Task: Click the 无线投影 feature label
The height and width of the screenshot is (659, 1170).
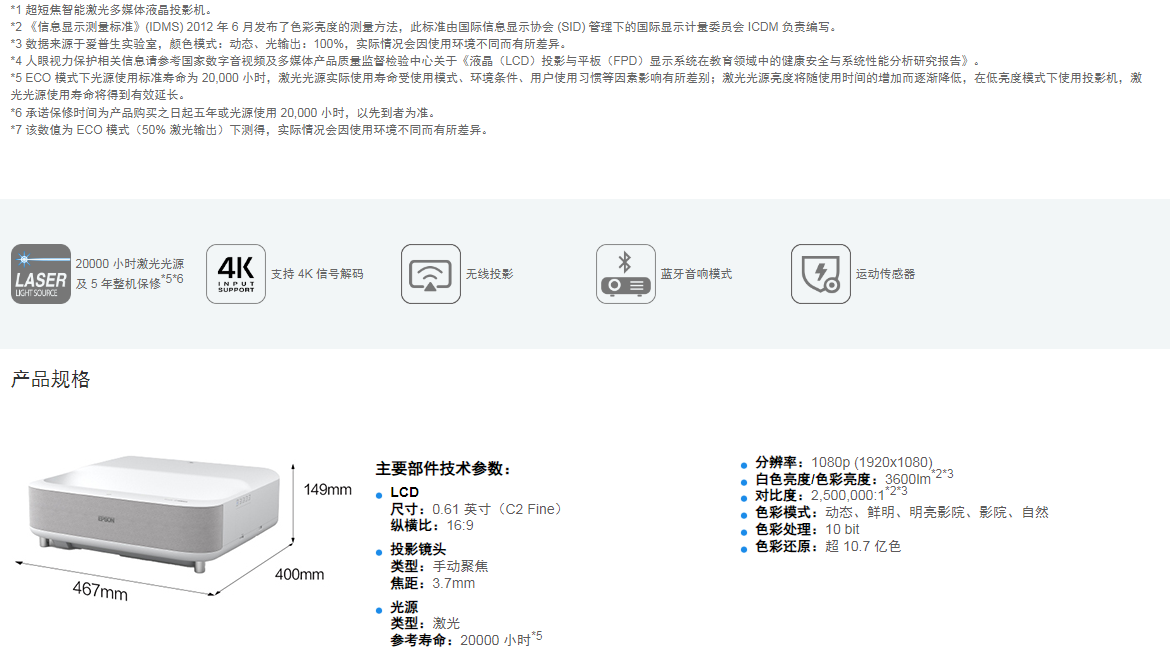Action: click(x=489, y=274)
